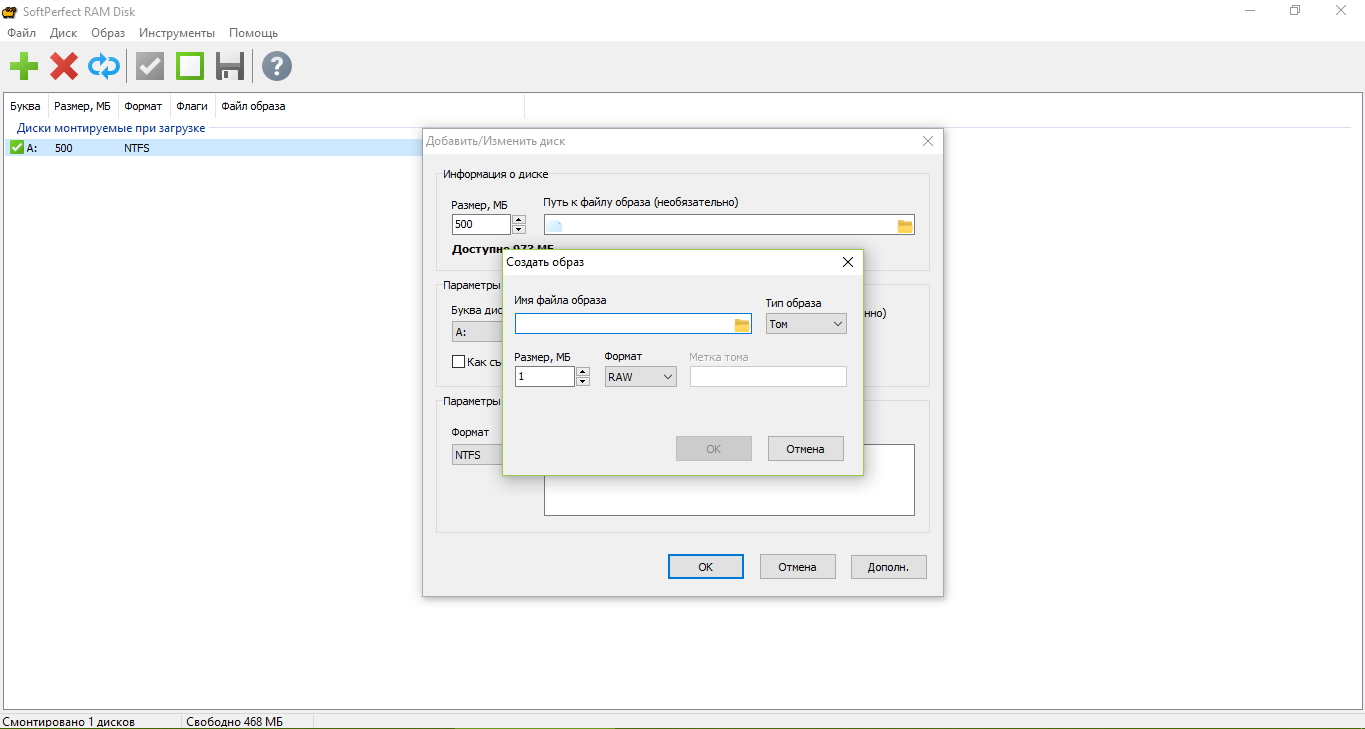The image size is (1365, 729).
Task: Open the NTFS format dropdown in disk dialog
Action: click(x=477, y=455)
